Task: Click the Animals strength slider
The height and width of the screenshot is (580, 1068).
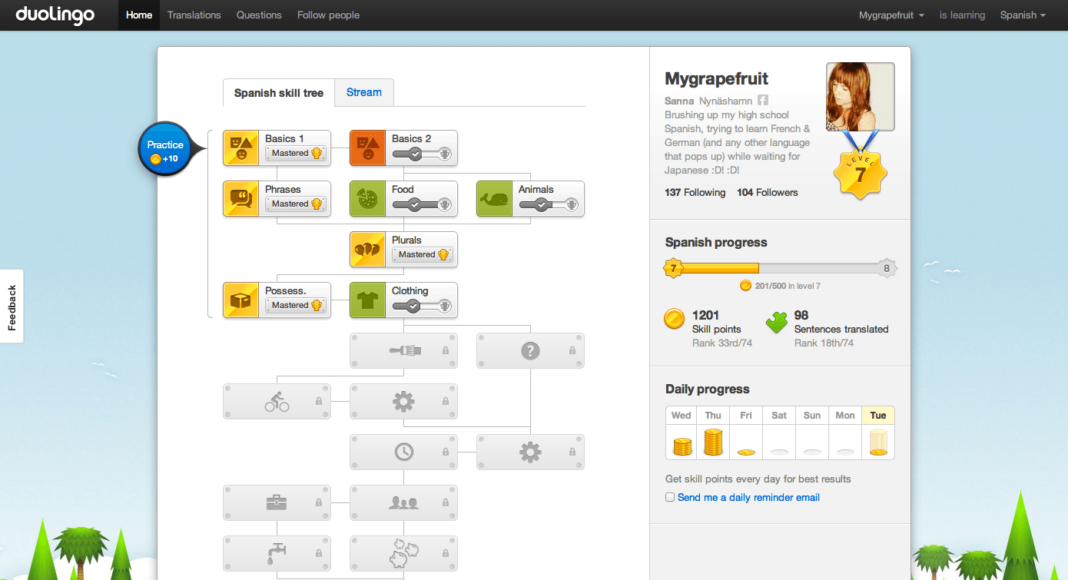Action: pos(549,204)
